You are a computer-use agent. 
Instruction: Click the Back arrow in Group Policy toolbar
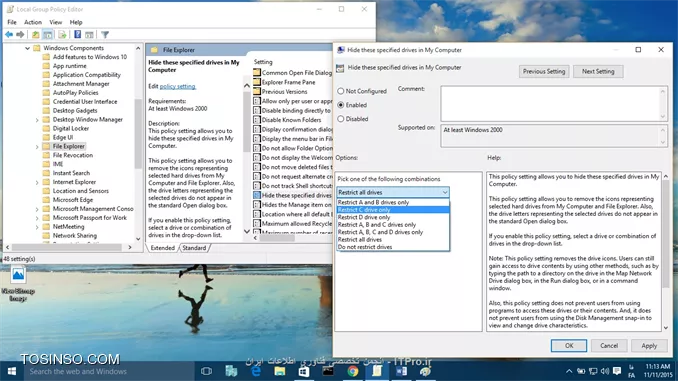click(9, 35)
